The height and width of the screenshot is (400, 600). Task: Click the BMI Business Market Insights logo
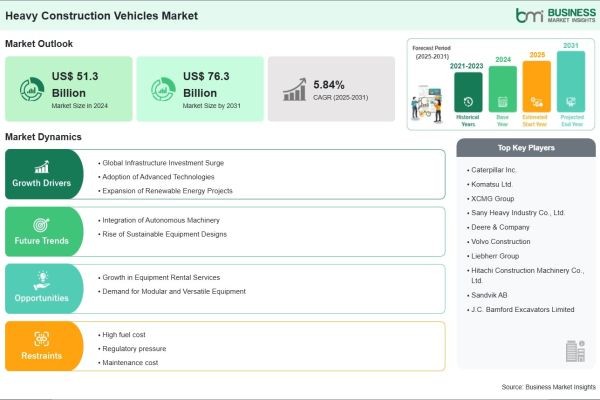(x=556, y=15)
